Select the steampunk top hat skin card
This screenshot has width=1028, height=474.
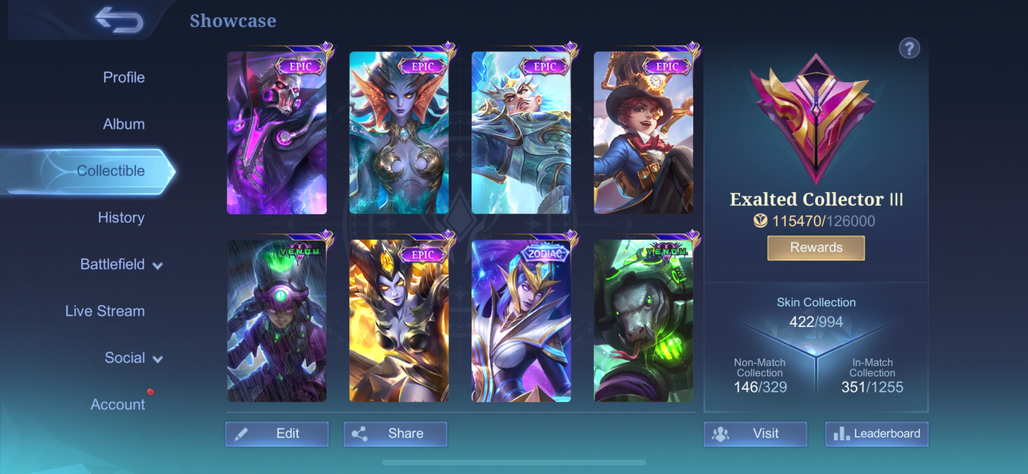coord(644,133)
